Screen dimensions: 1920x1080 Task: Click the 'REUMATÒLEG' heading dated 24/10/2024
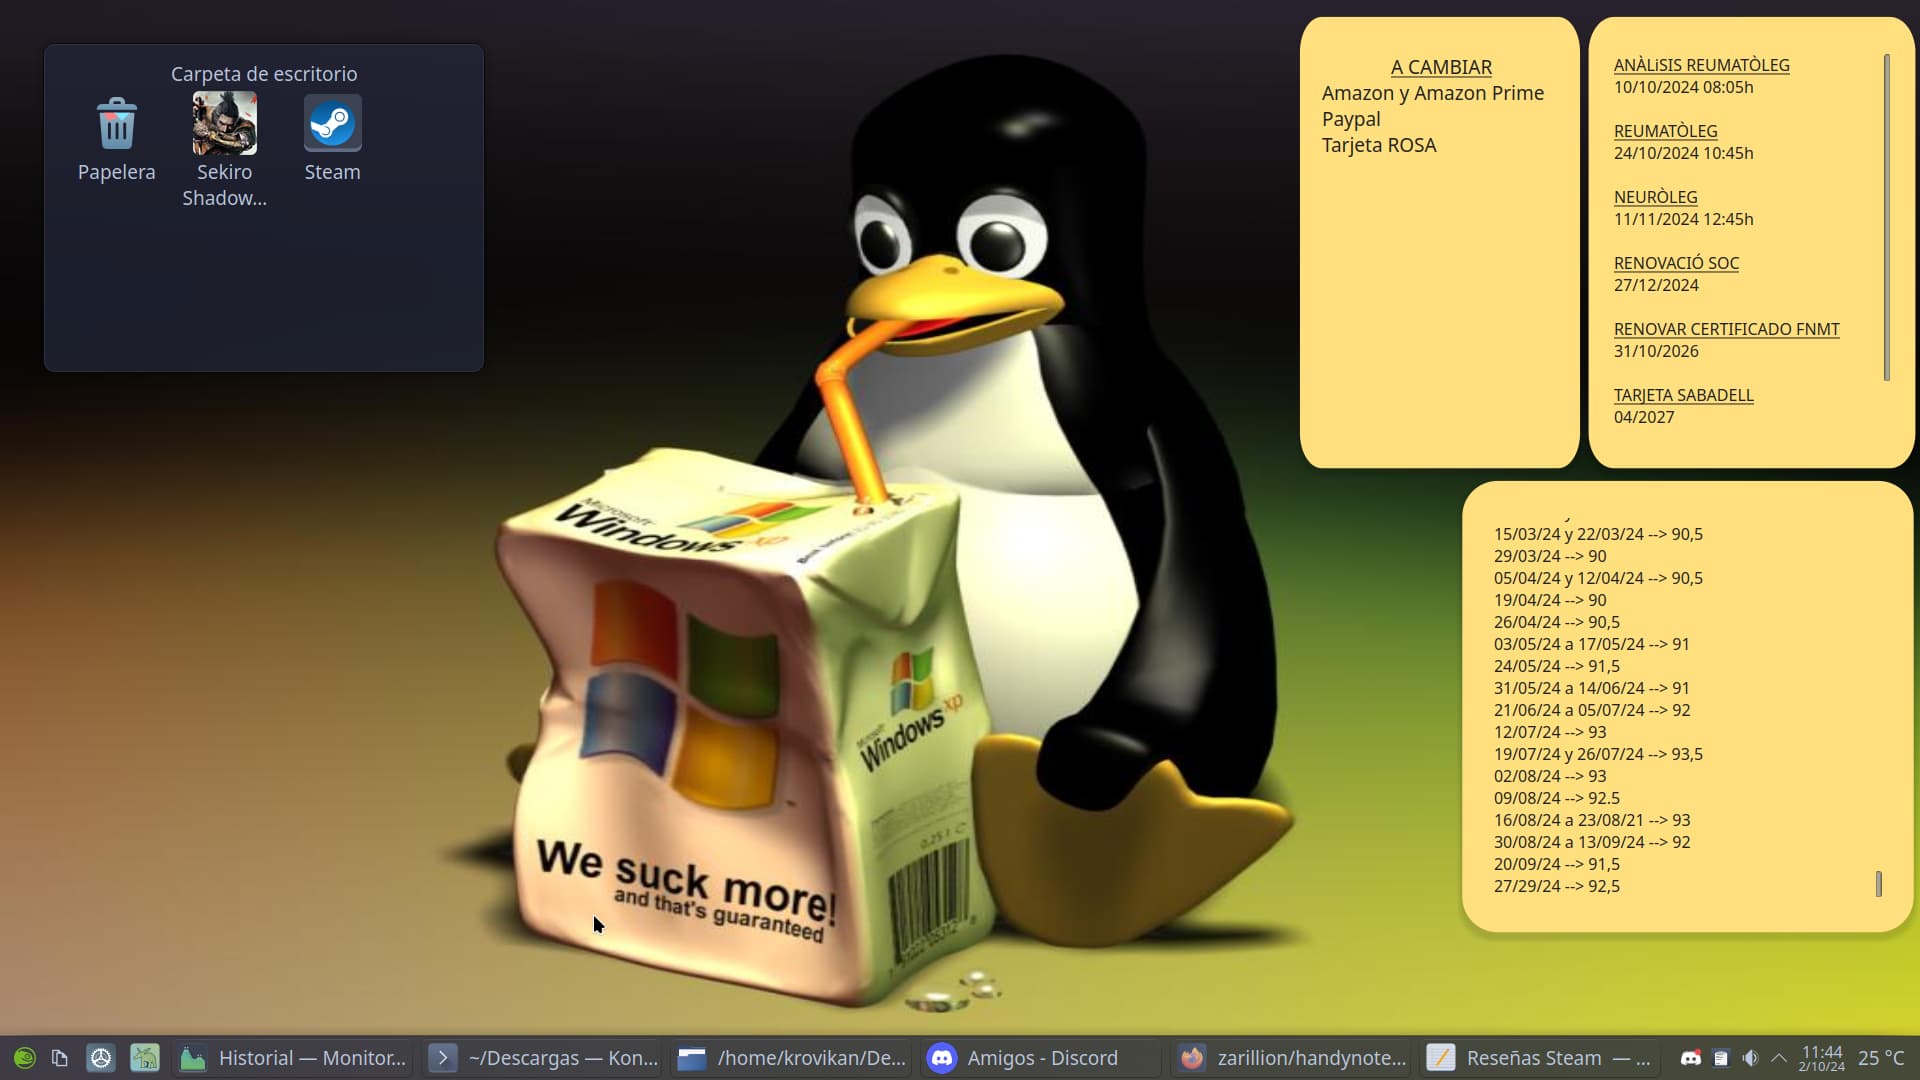click(1666, 131)
